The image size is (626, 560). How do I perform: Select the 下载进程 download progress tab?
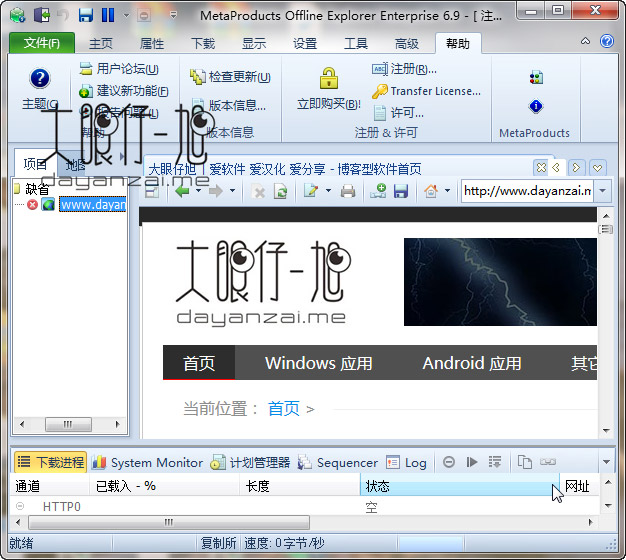(51, 462)
